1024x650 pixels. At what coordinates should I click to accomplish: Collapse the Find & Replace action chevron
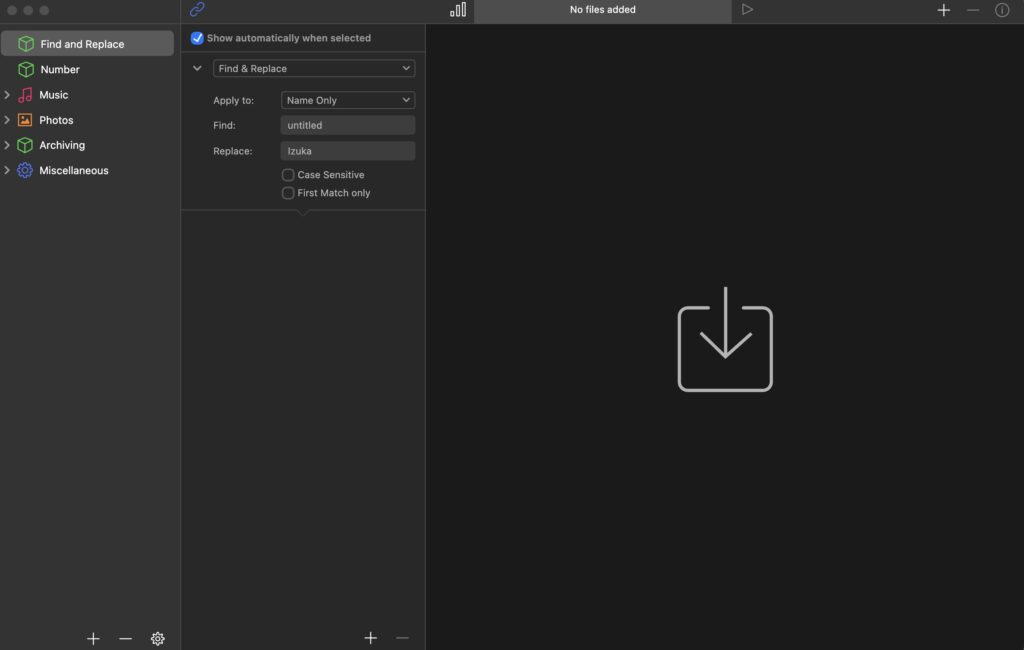pos(197,68)
